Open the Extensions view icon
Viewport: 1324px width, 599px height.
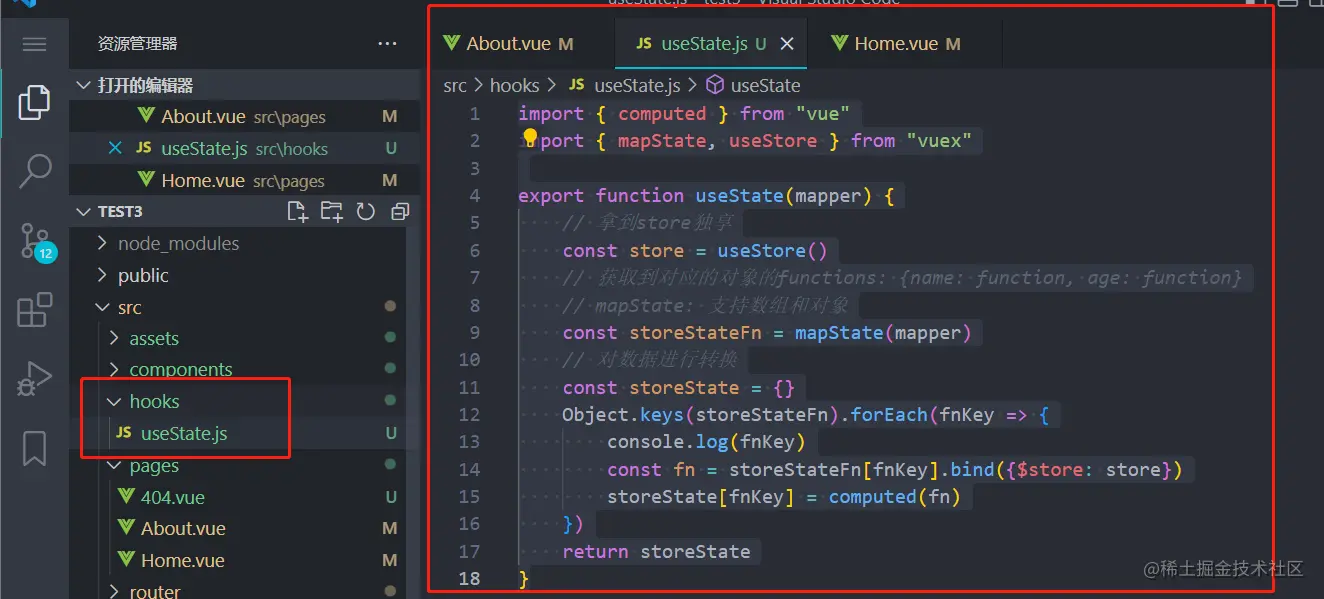pyautogui.click(x=35, y=310)
